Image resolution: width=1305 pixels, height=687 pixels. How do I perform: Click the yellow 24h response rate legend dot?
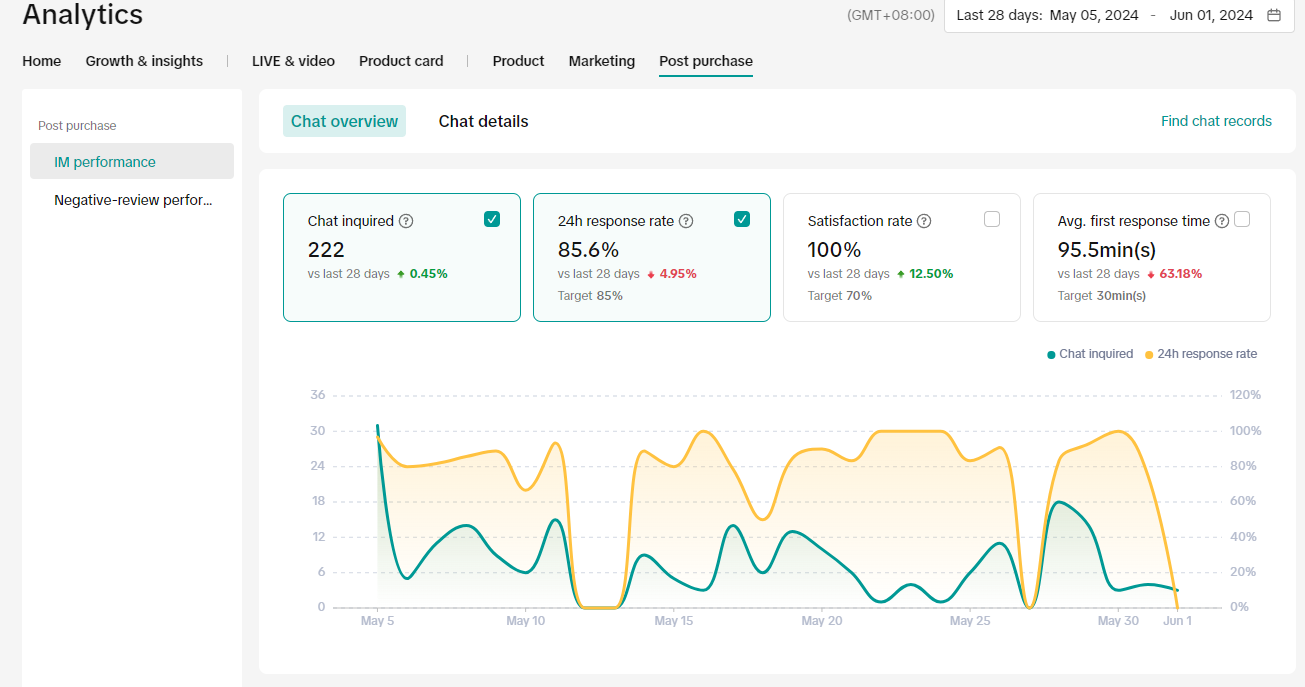point(1149,355)
